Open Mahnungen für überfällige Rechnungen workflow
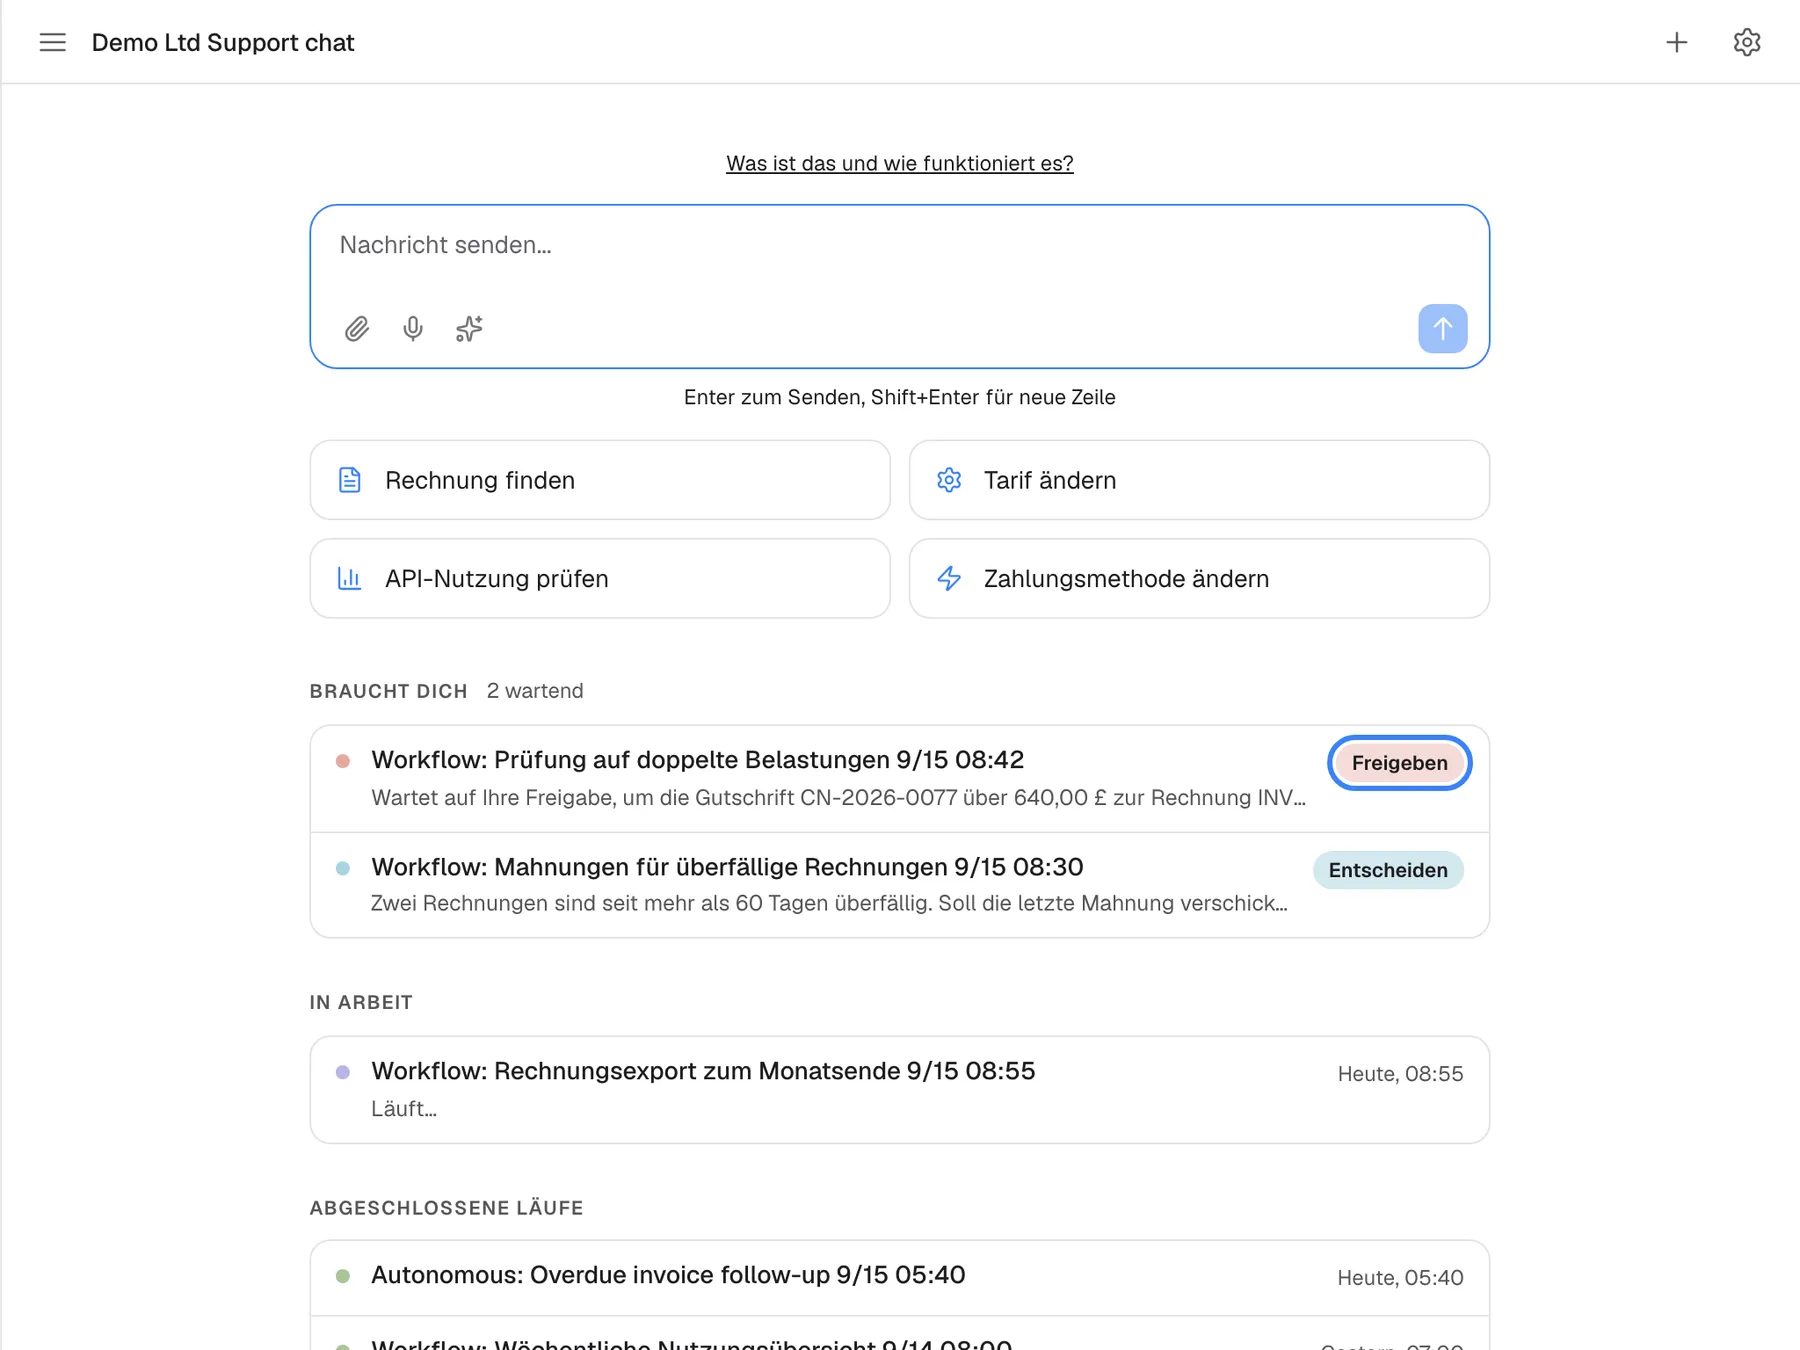 (899, 885)
